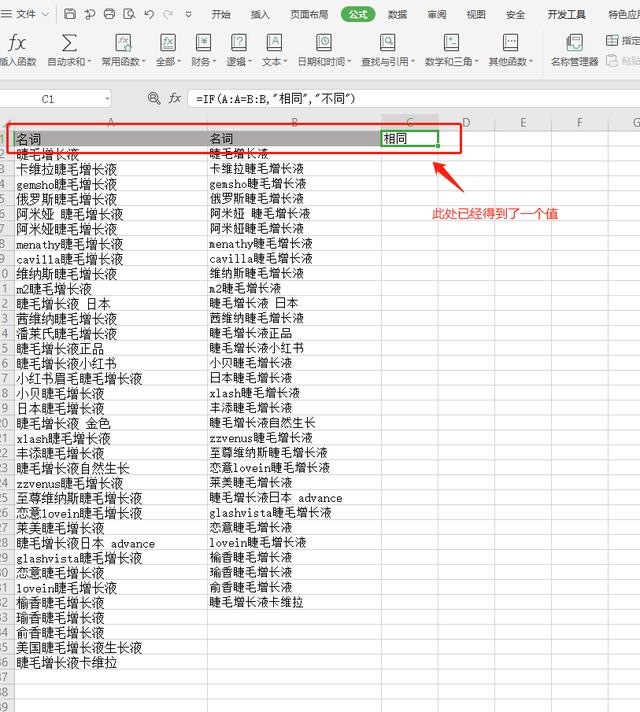Image resolution: width=640 pixels, height=712 pixels.
Task: Expand the 数学和三角 dropdown
Action: [476, 61]
